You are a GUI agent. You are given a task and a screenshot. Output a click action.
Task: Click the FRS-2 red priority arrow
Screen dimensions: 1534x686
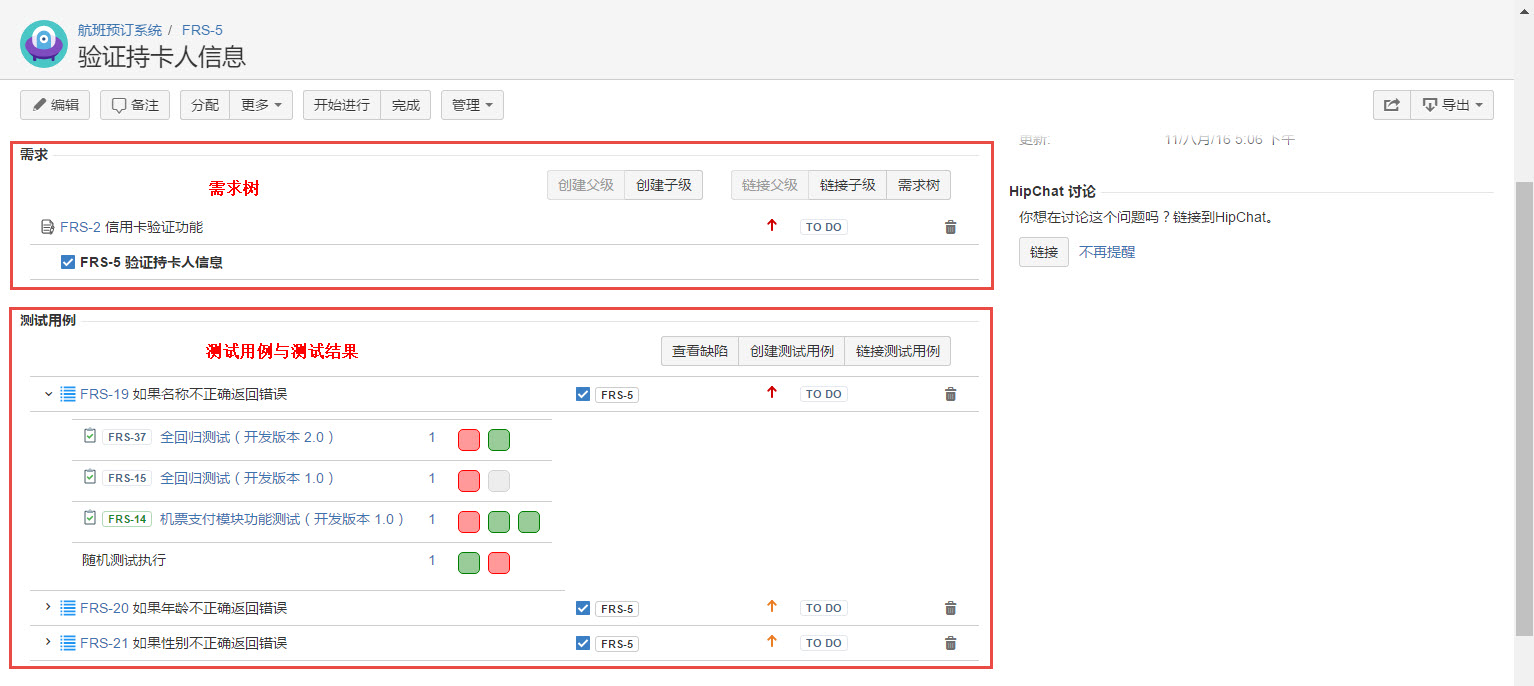(772, 226)
